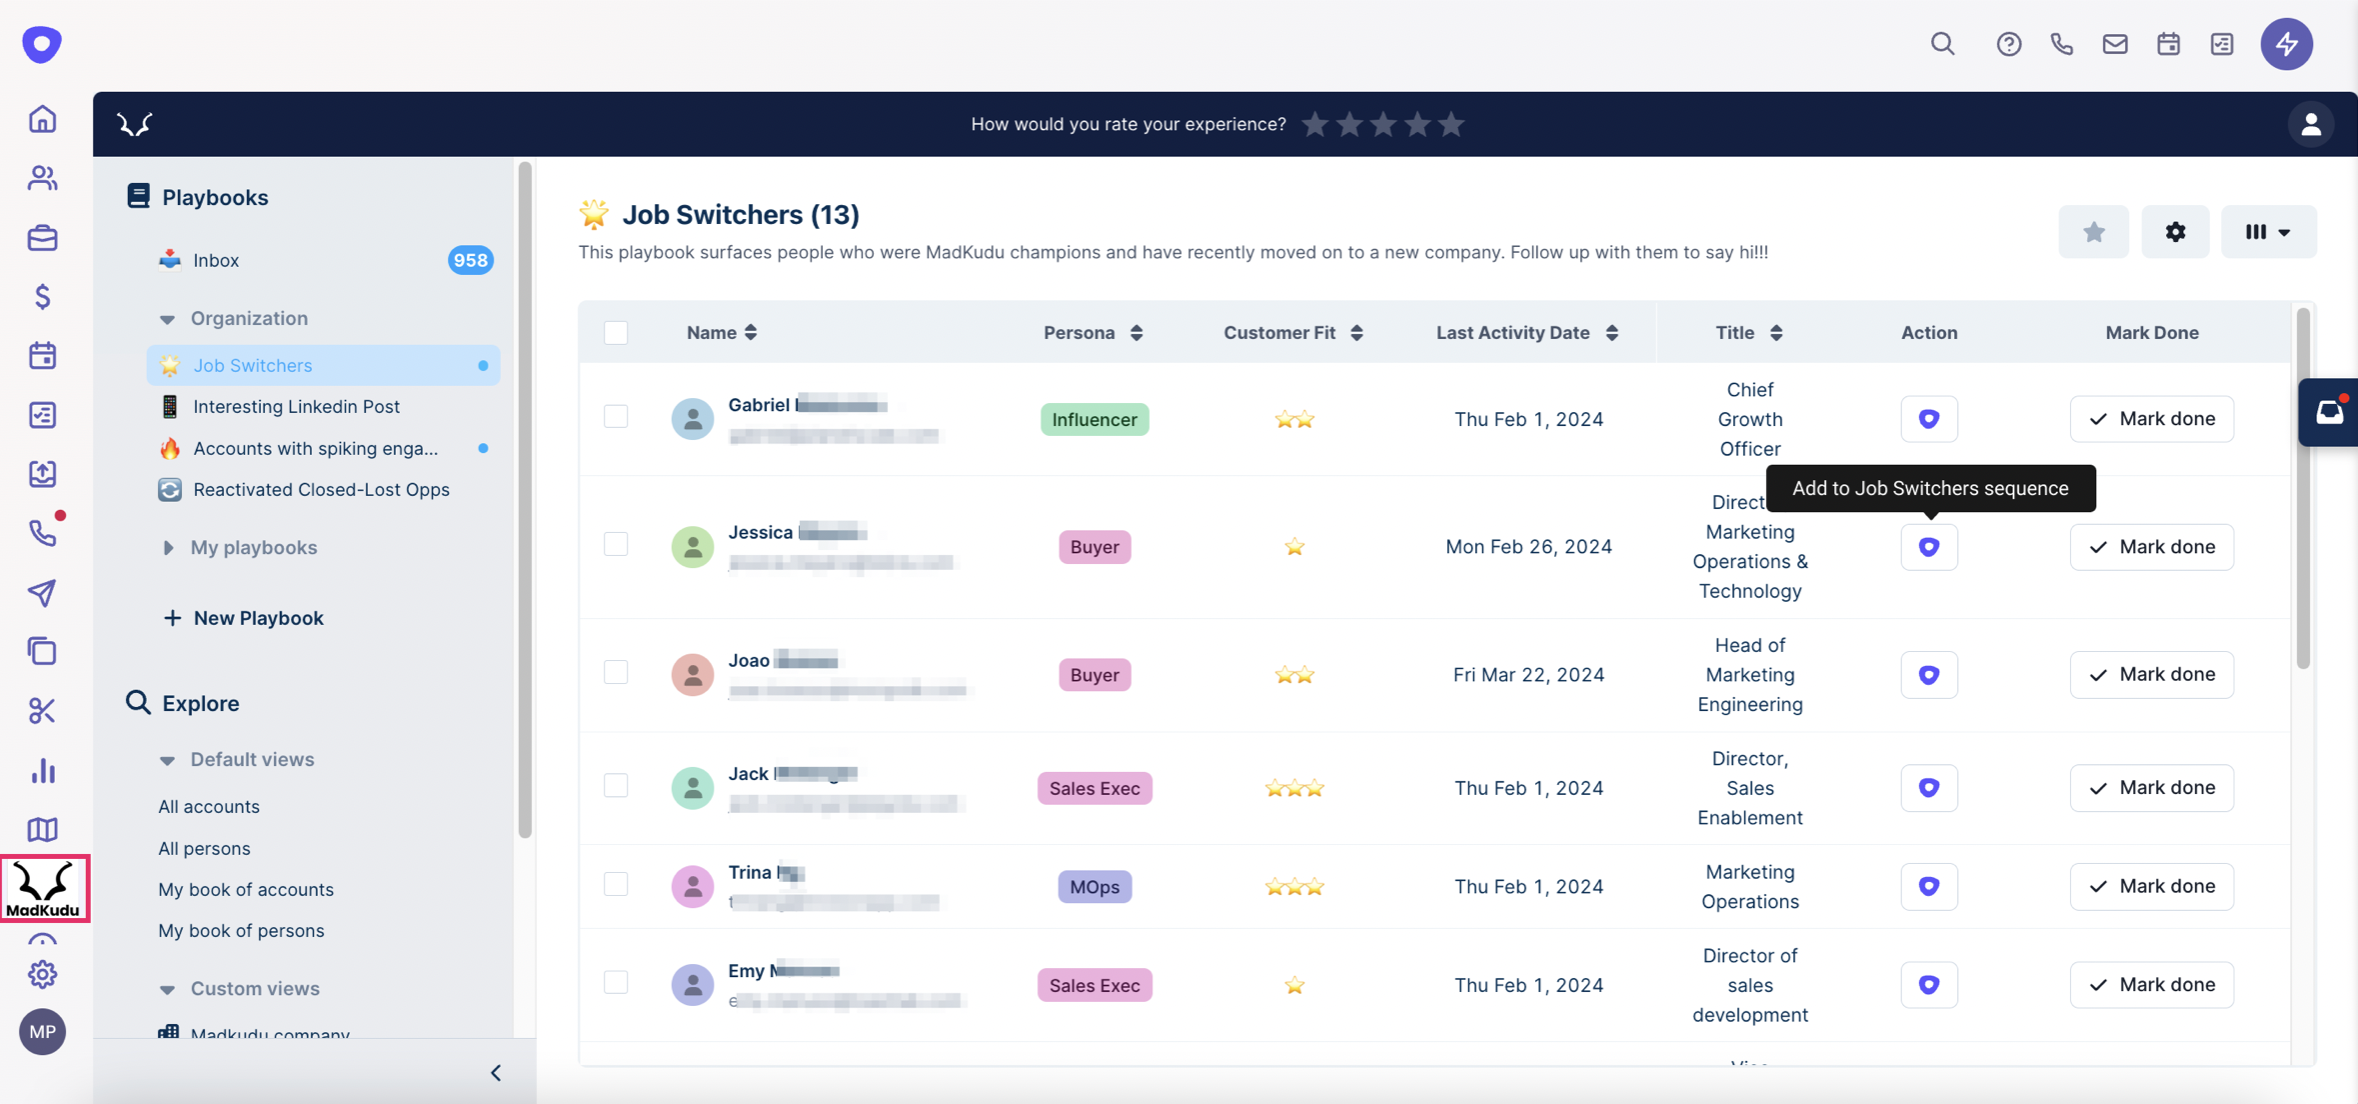Open the settings gear in left sidebar
Viewport: 2358px width, 1104px height.
point(42,974)
